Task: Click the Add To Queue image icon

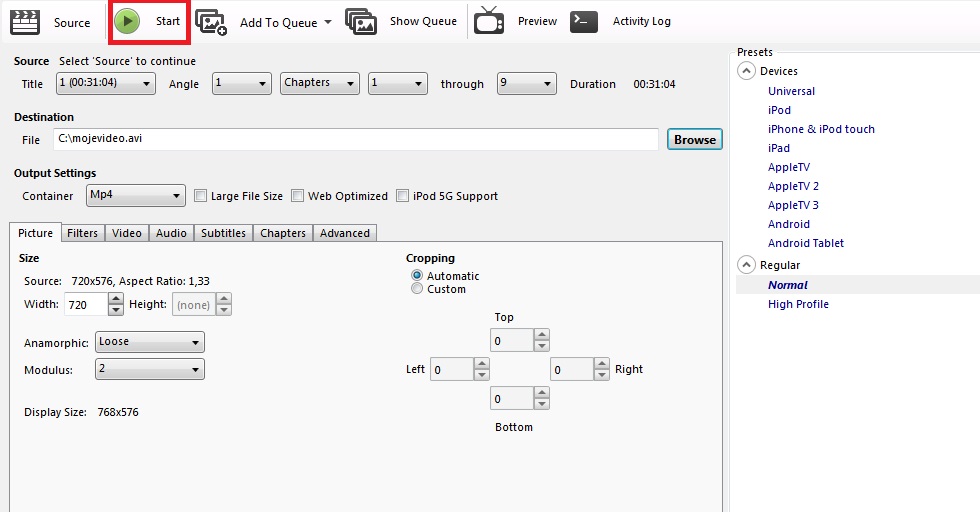Action: click(x=211, y=23)
